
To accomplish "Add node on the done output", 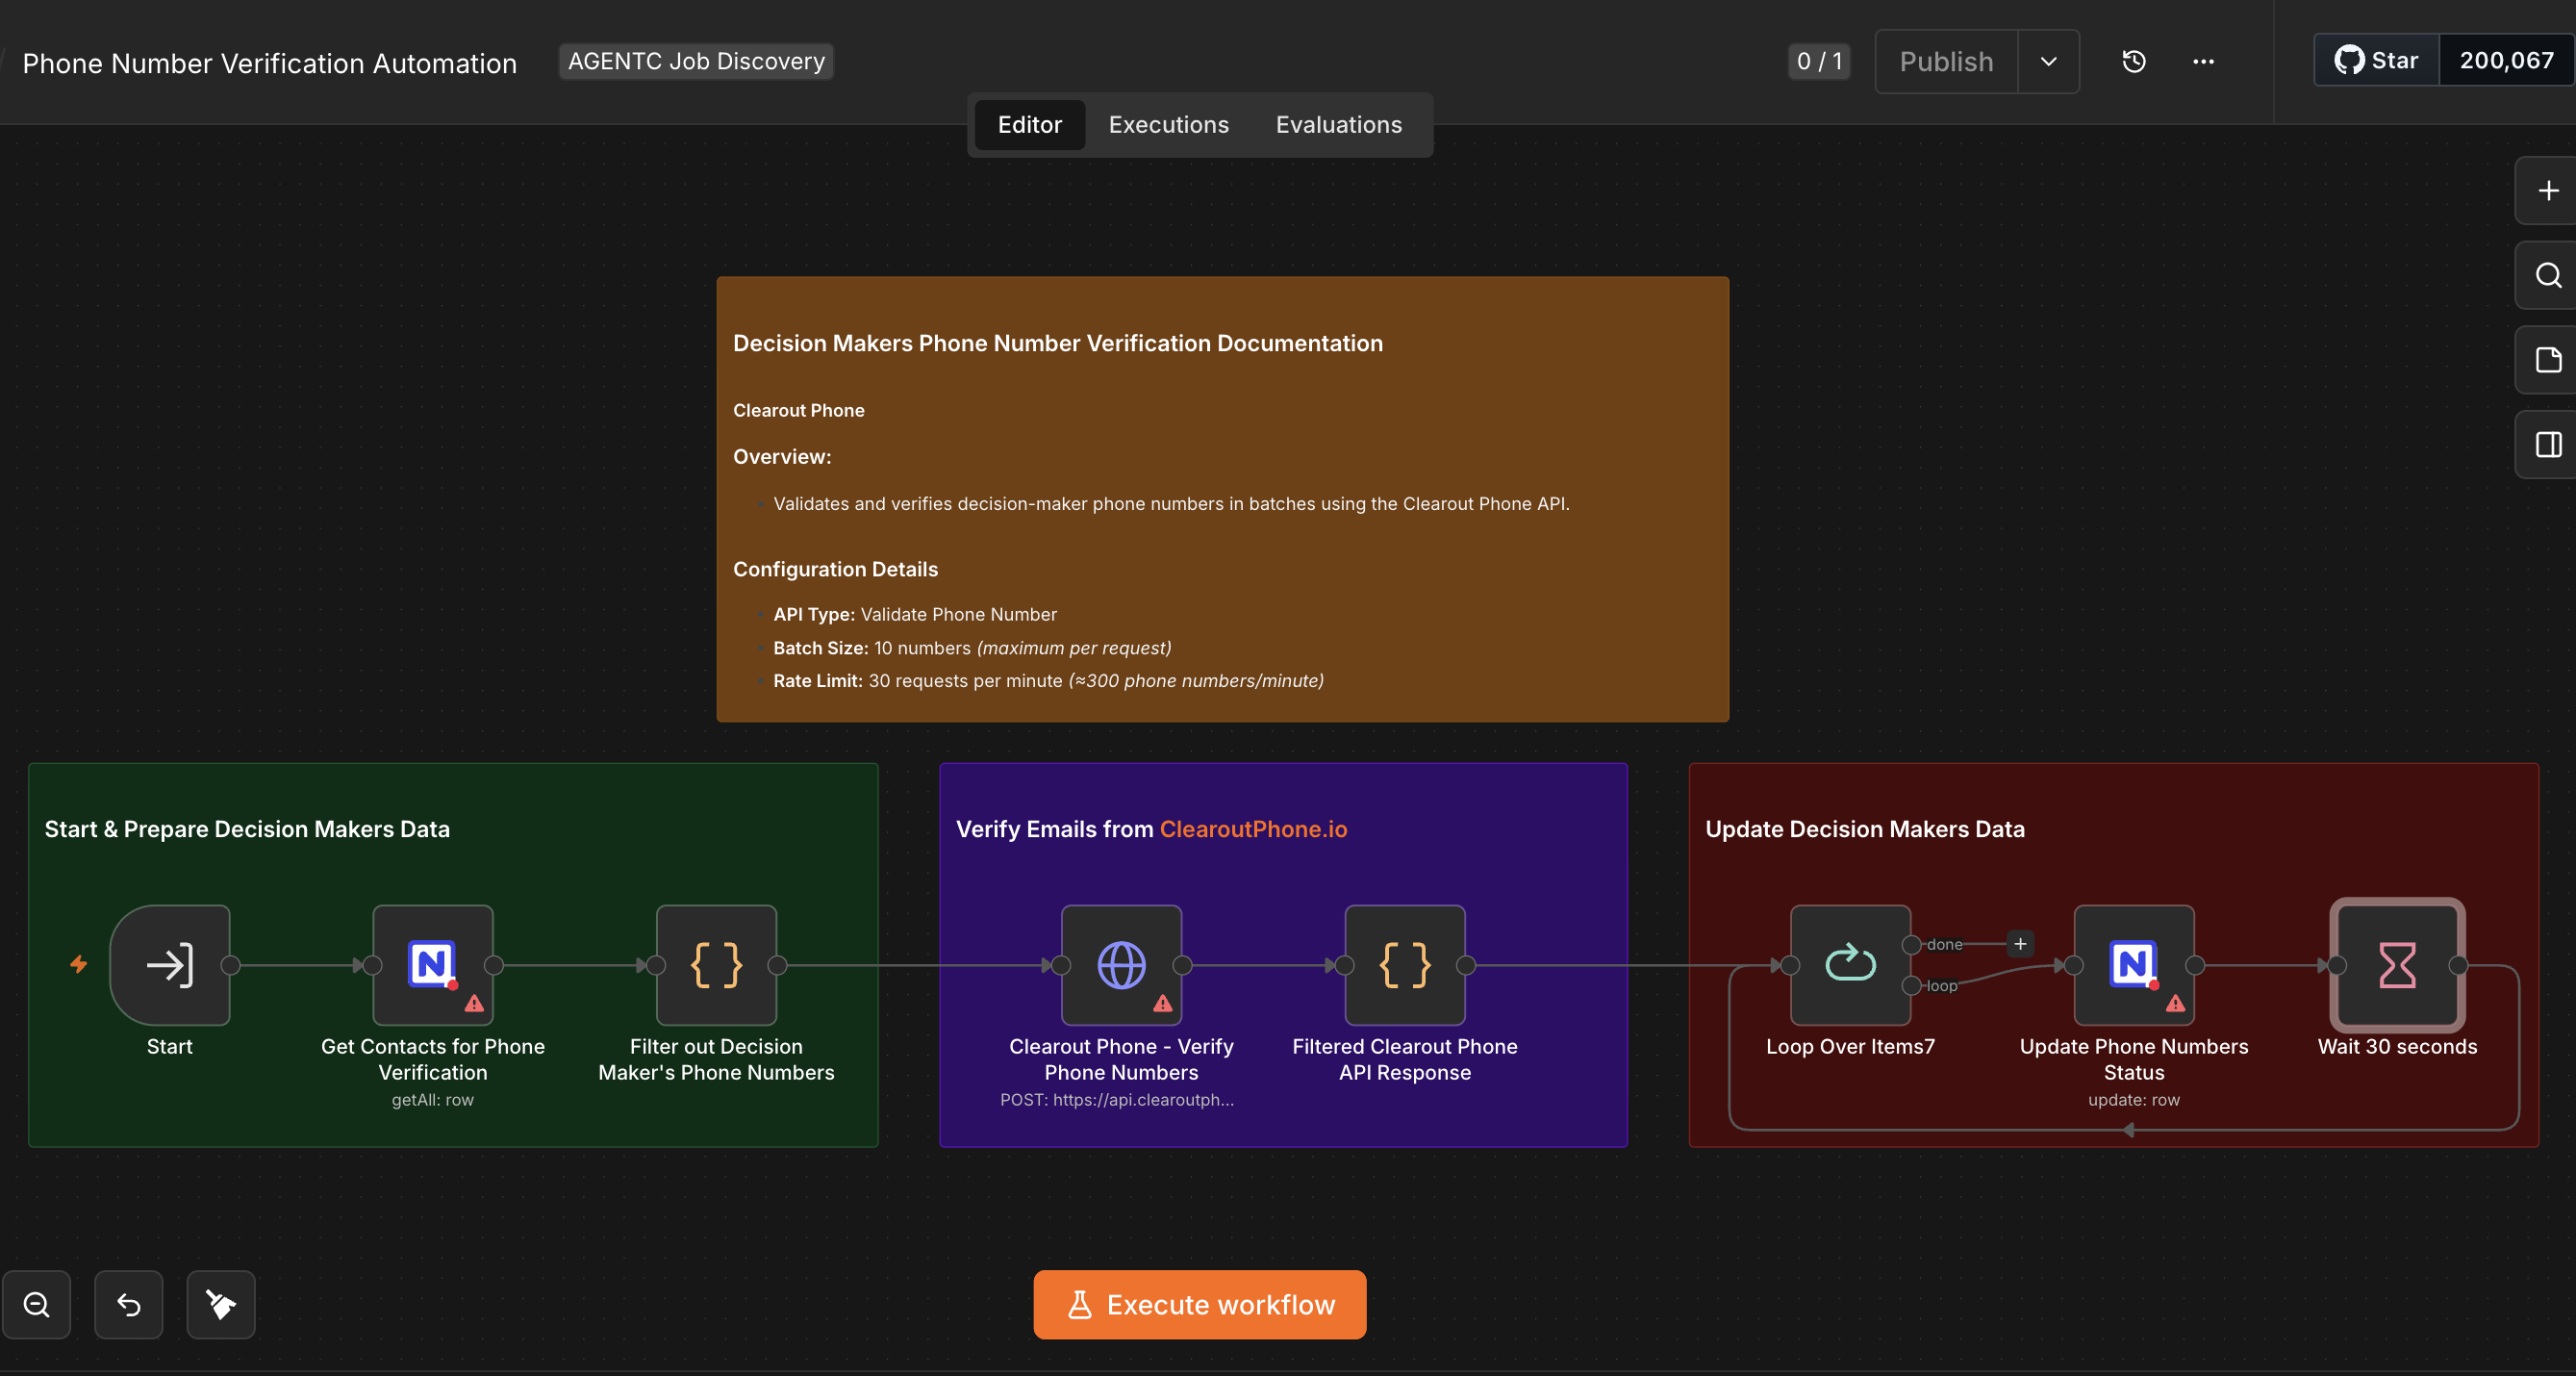I will click(2020, 944).
